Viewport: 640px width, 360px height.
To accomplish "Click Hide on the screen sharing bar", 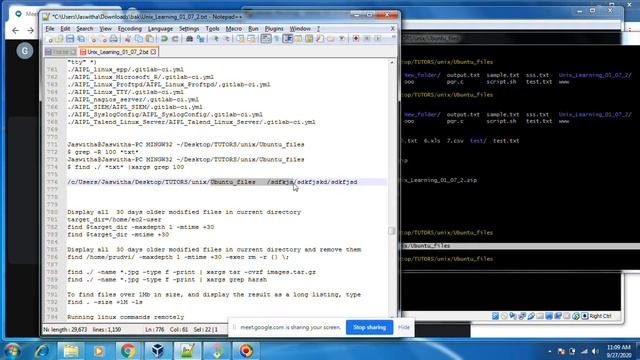I will [404, 327].
